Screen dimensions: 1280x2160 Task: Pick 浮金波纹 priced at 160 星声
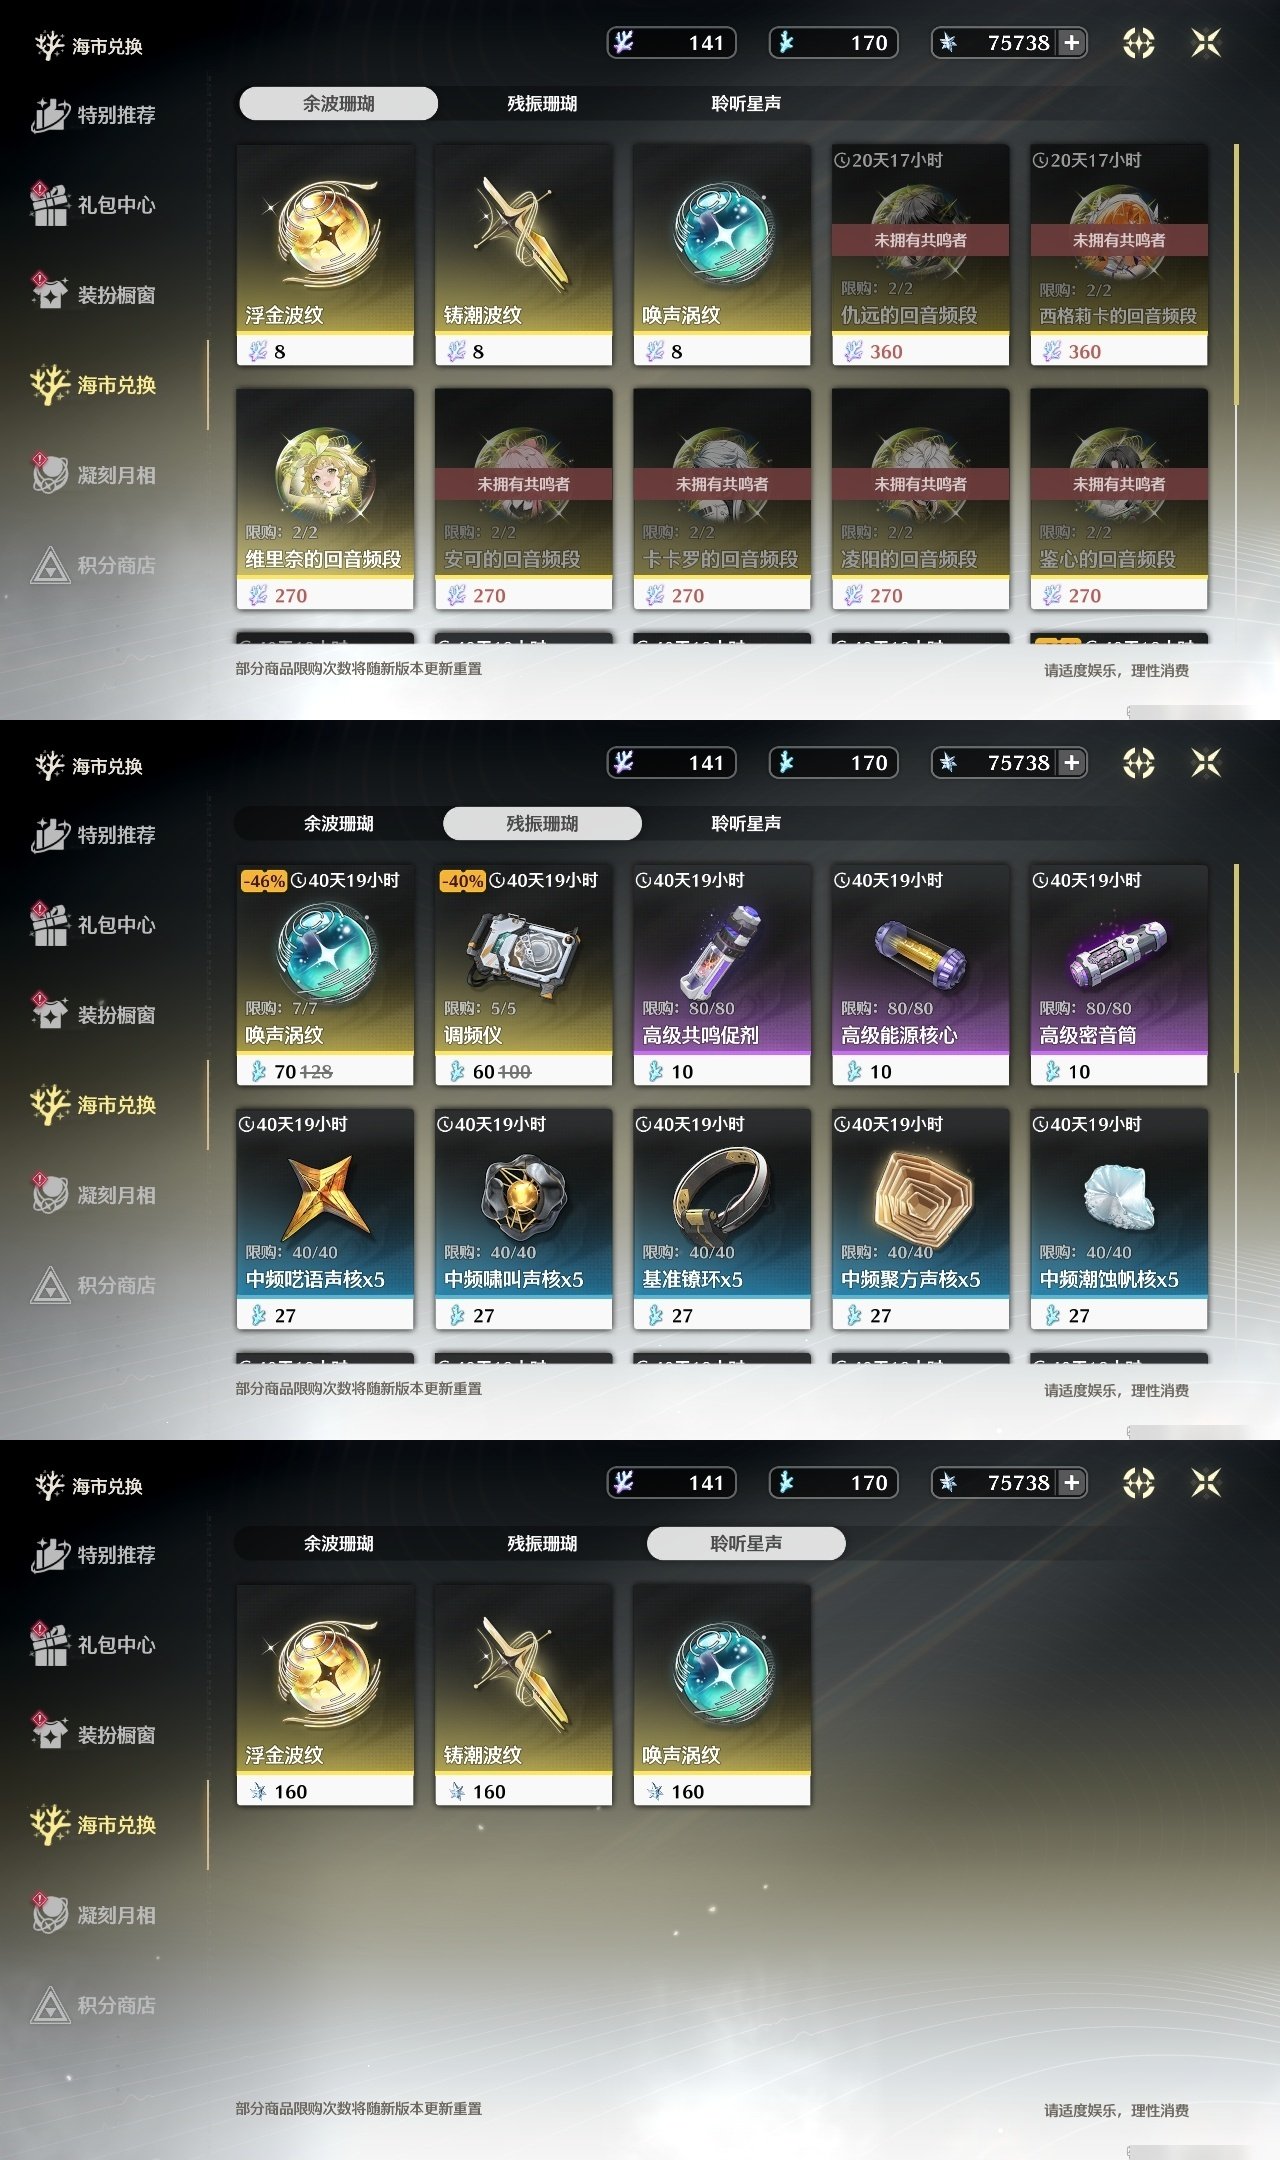[325, 1695]
